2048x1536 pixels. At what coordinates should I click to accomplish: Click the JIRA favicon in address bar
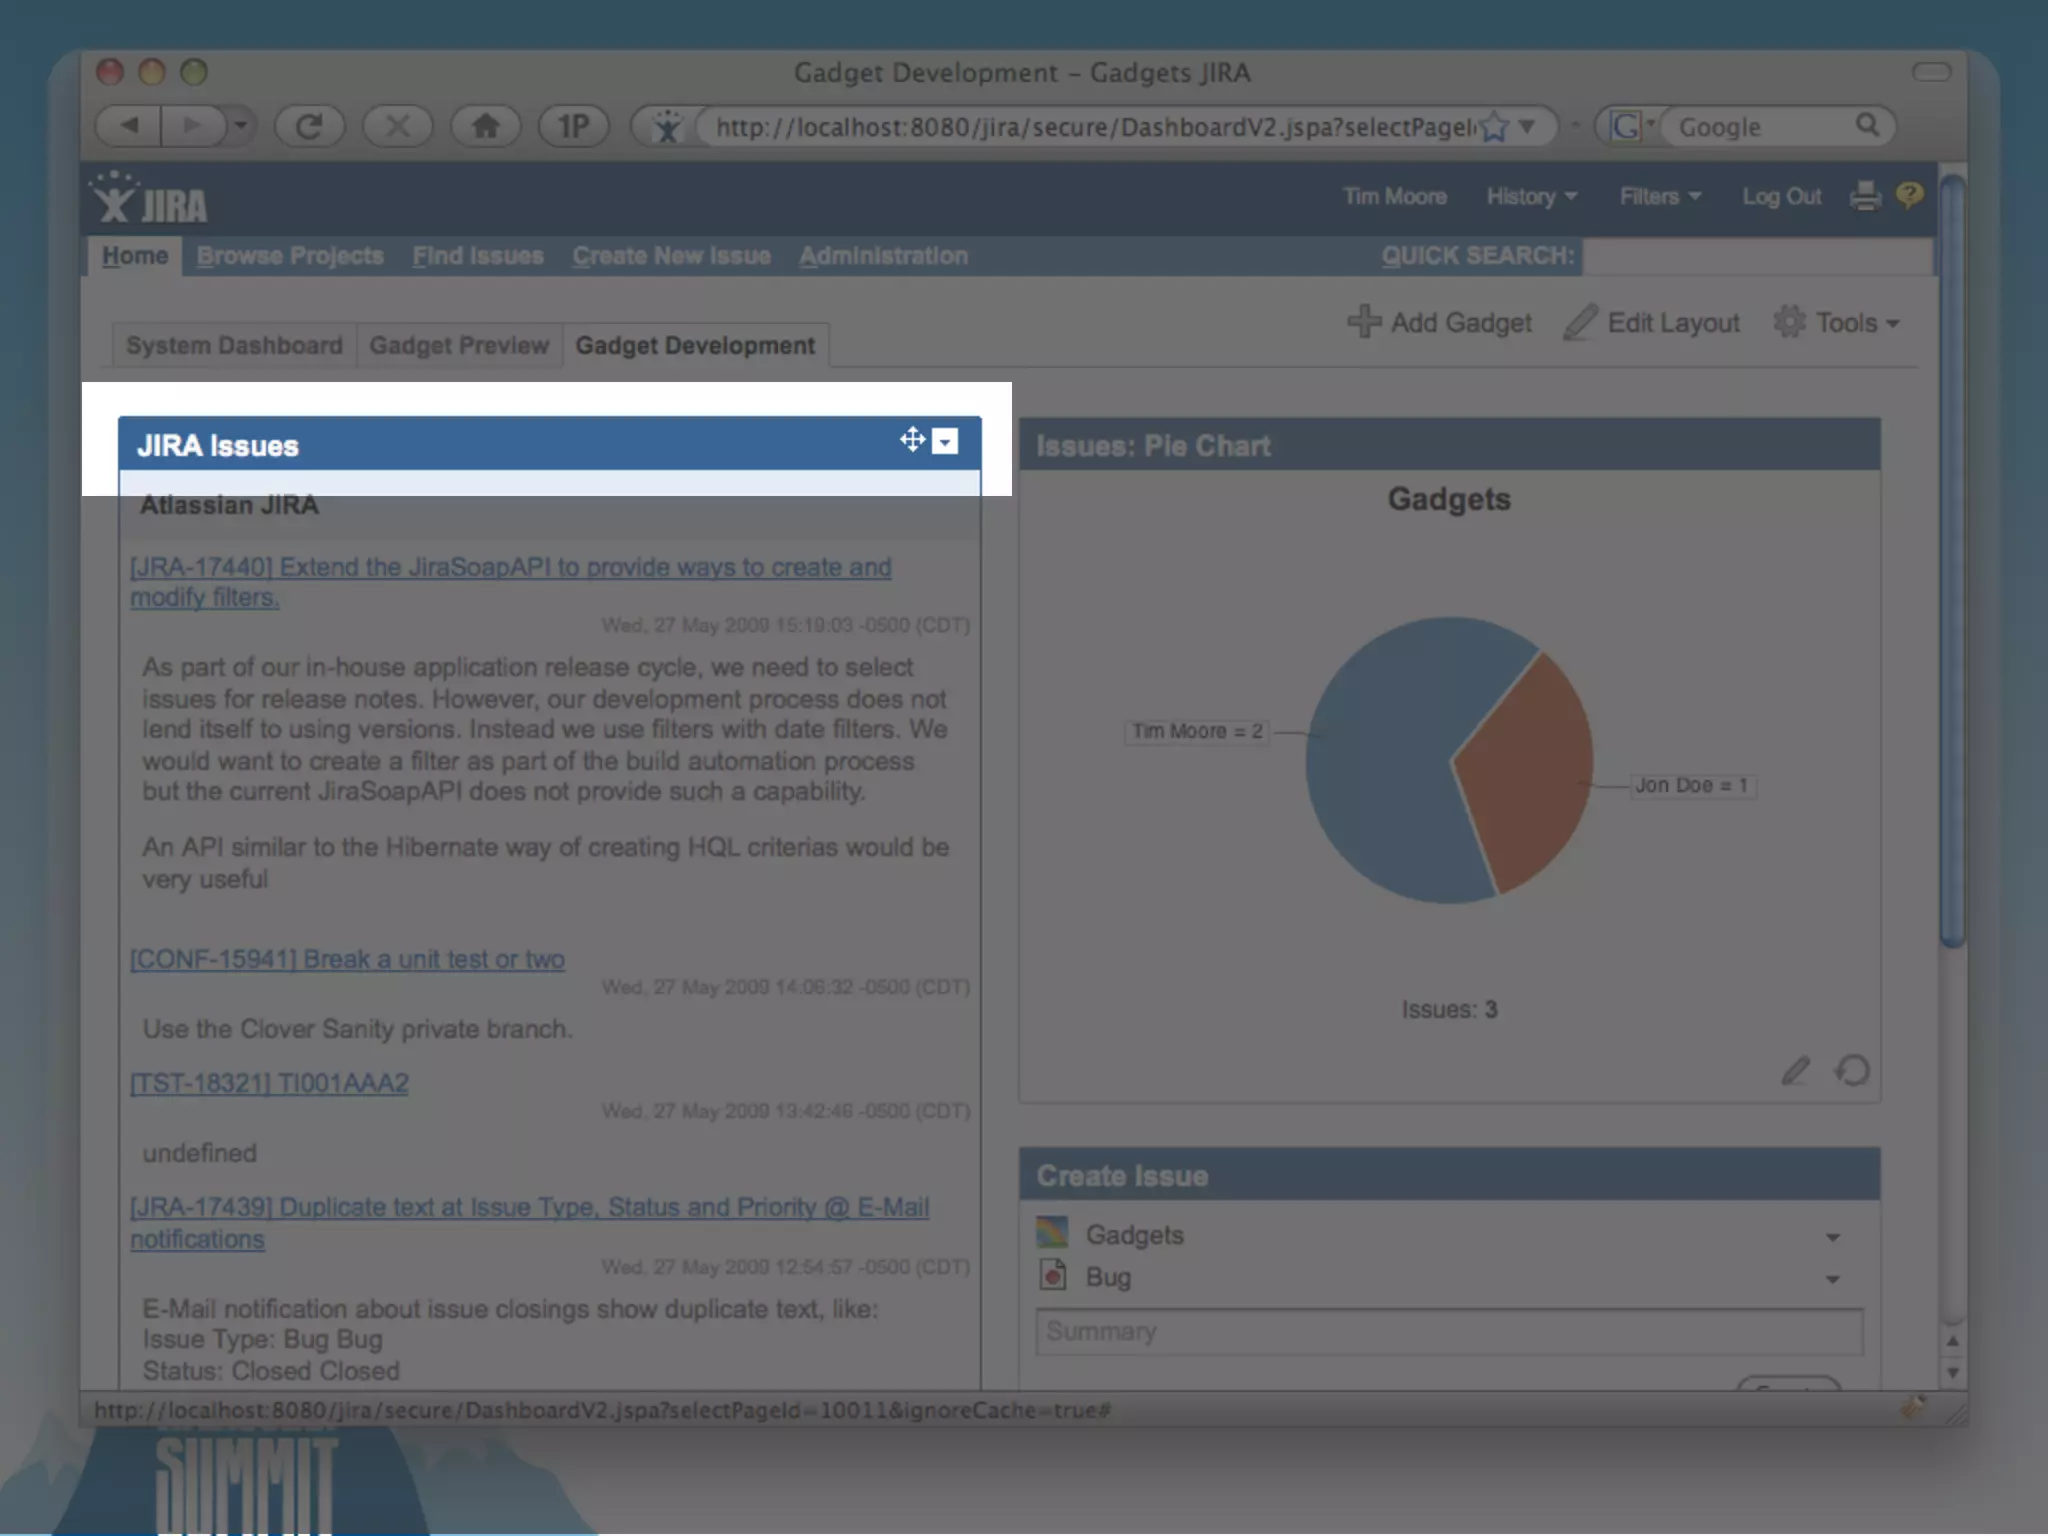[x=667, y=127]
